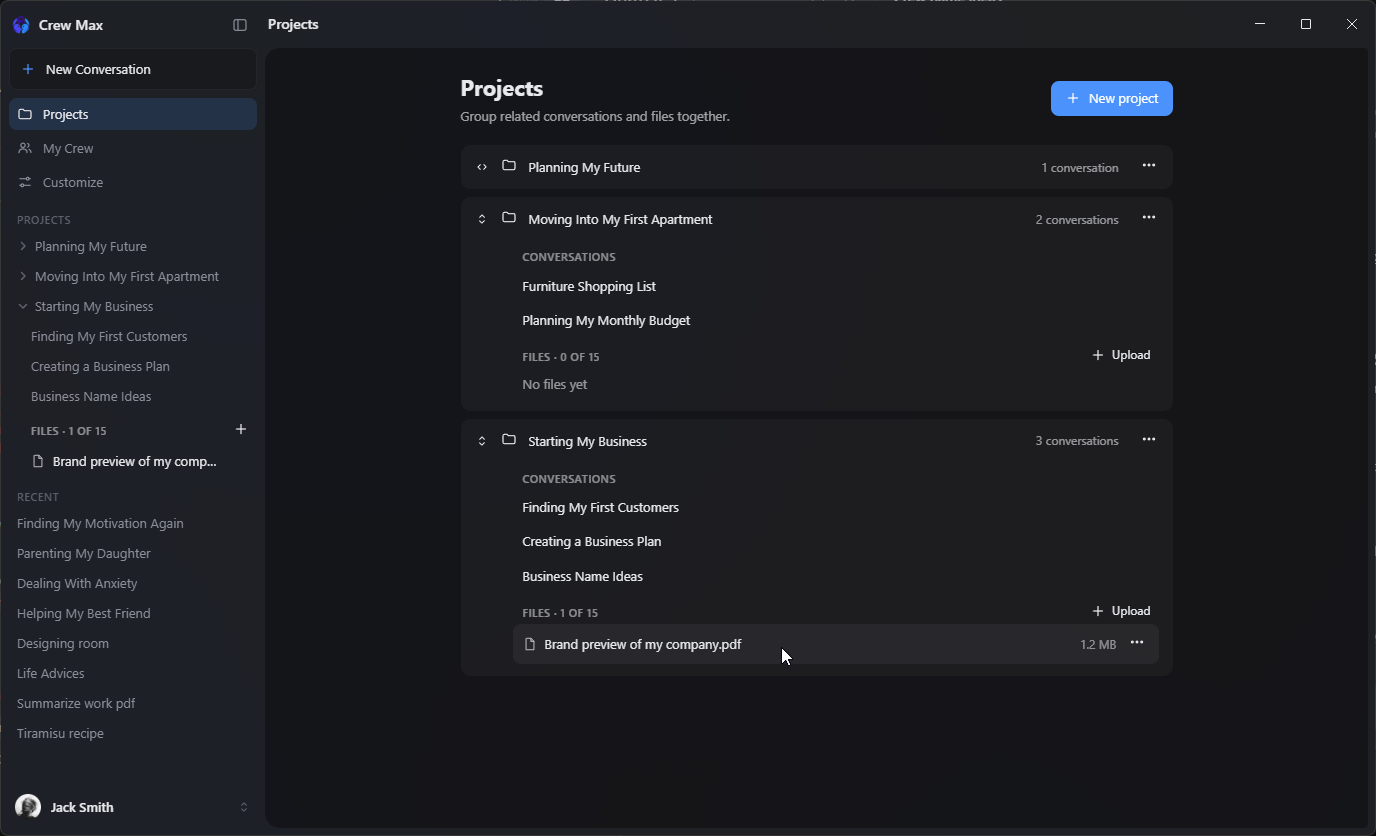Create a New project
Viewport: 1376px width, 836px height.
[x=1112, y=98]
